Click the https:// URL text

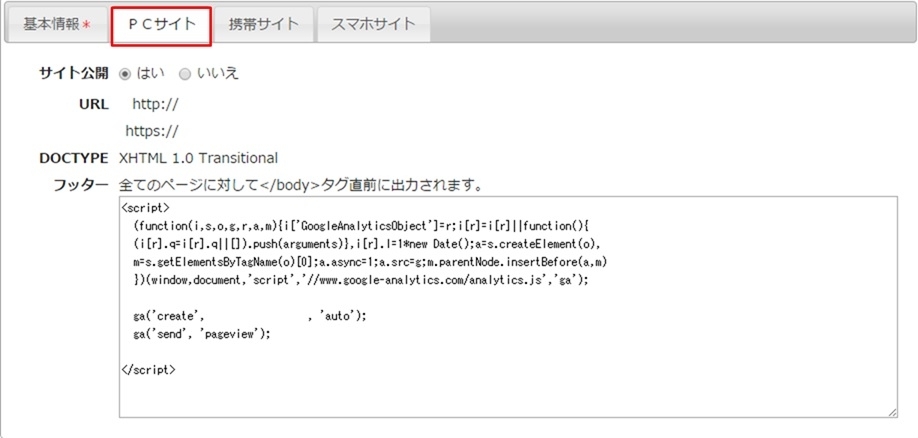click(152, 131)
